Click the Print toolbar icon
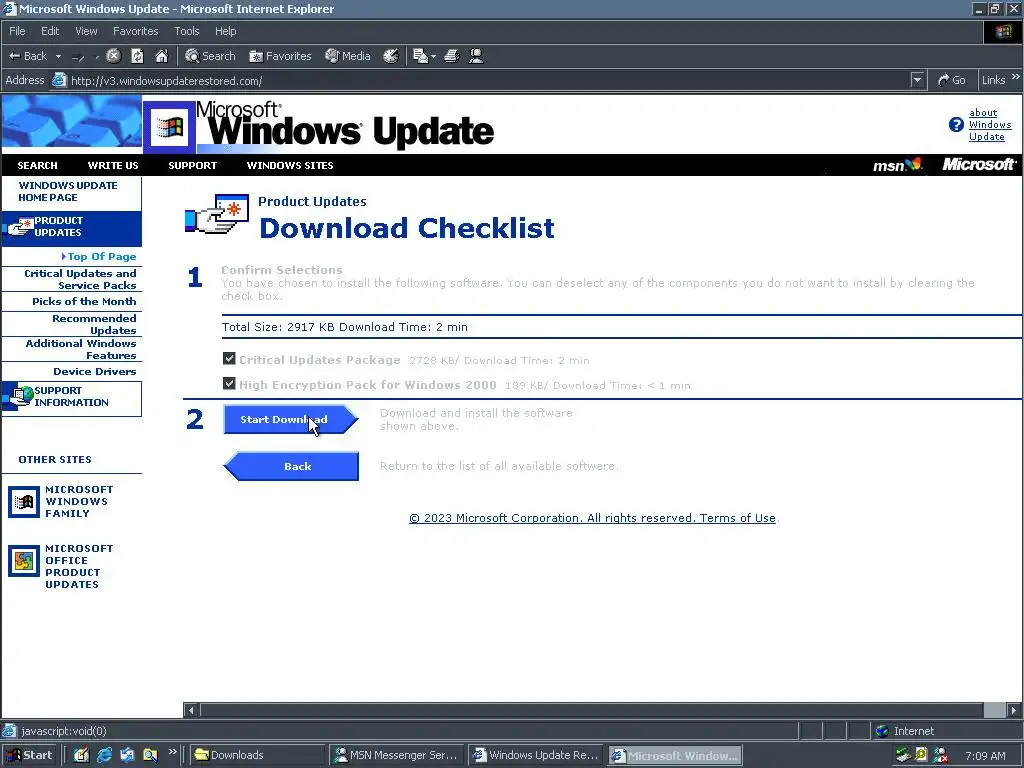Image resolution: width=1024 pixels, height=768 pixels. click(x=451, y=56)
